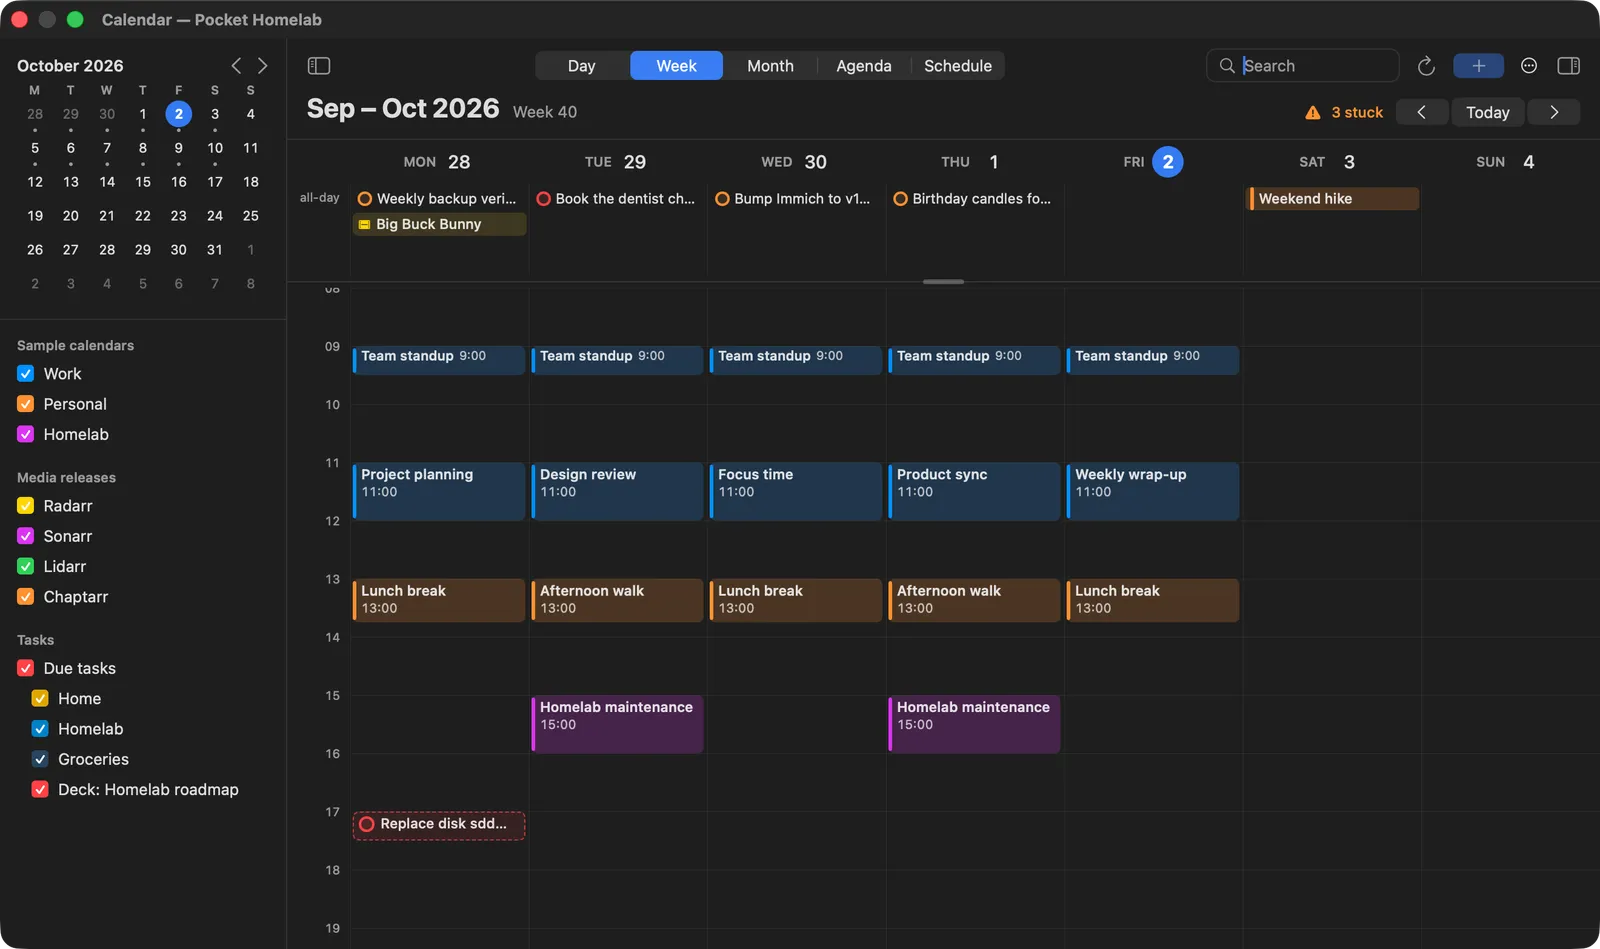Toggle the Chaptarr calendar checkbox
The width and height of the screenshot is (1600, 949).
coord(26,597)
